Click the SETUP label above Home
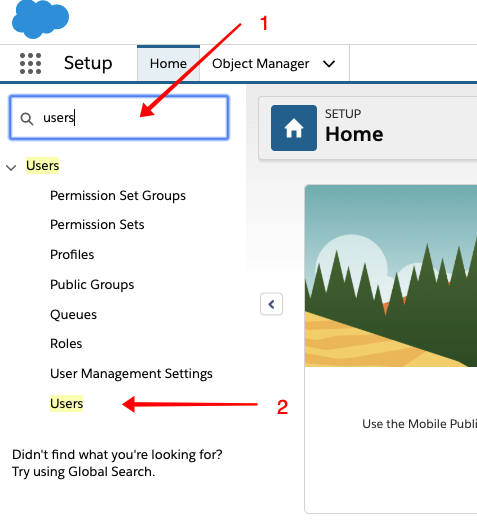Viewport: 477px width, 521px height. 343,114
